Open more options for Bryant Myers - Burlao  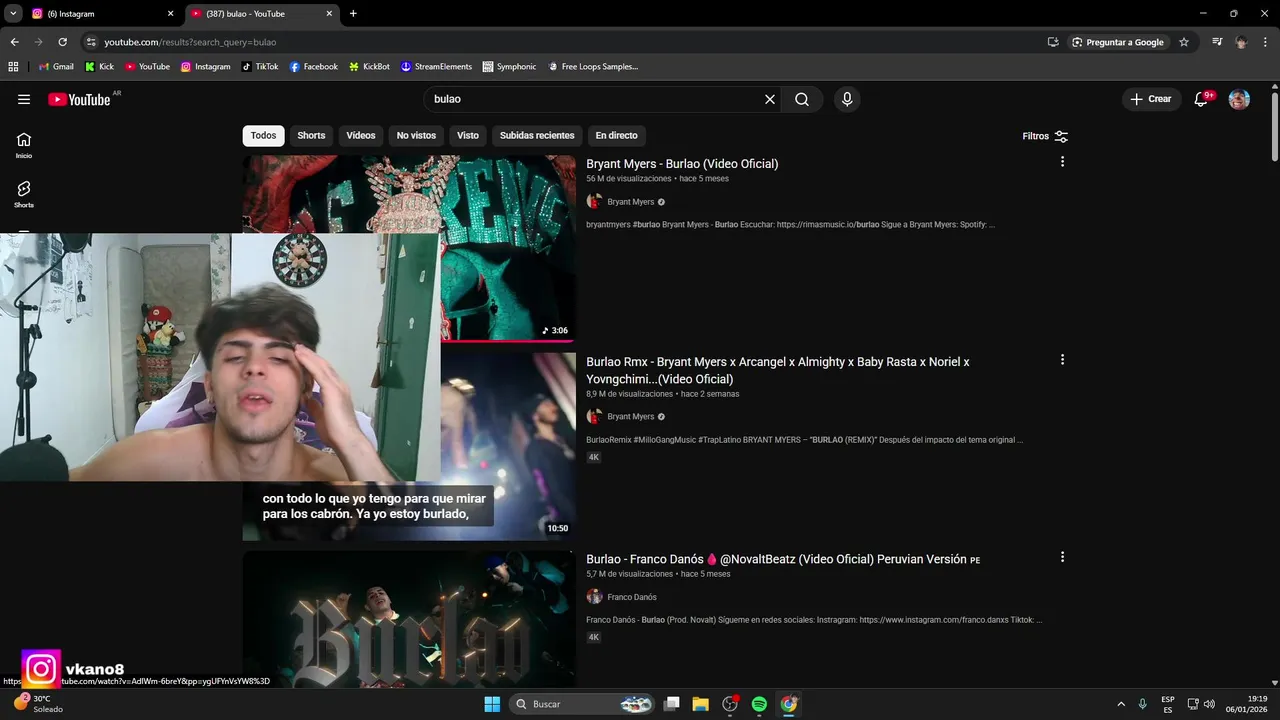click(1062, 161)
